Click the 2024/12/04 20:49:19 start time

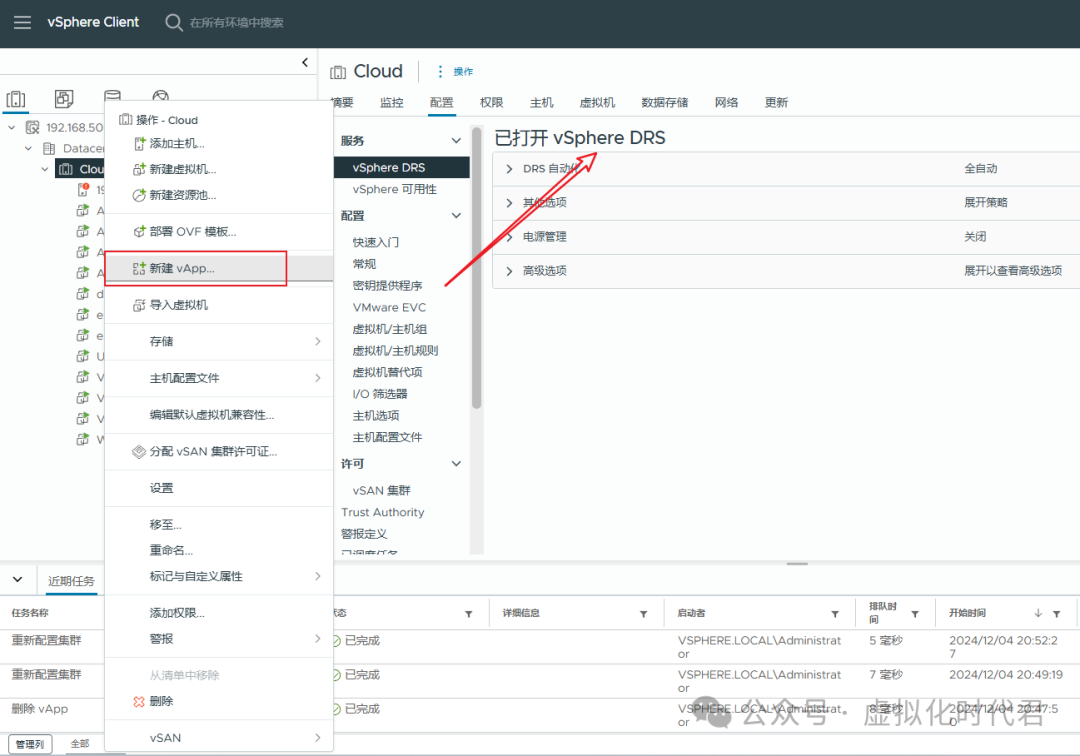click(x=1006, y=675)
